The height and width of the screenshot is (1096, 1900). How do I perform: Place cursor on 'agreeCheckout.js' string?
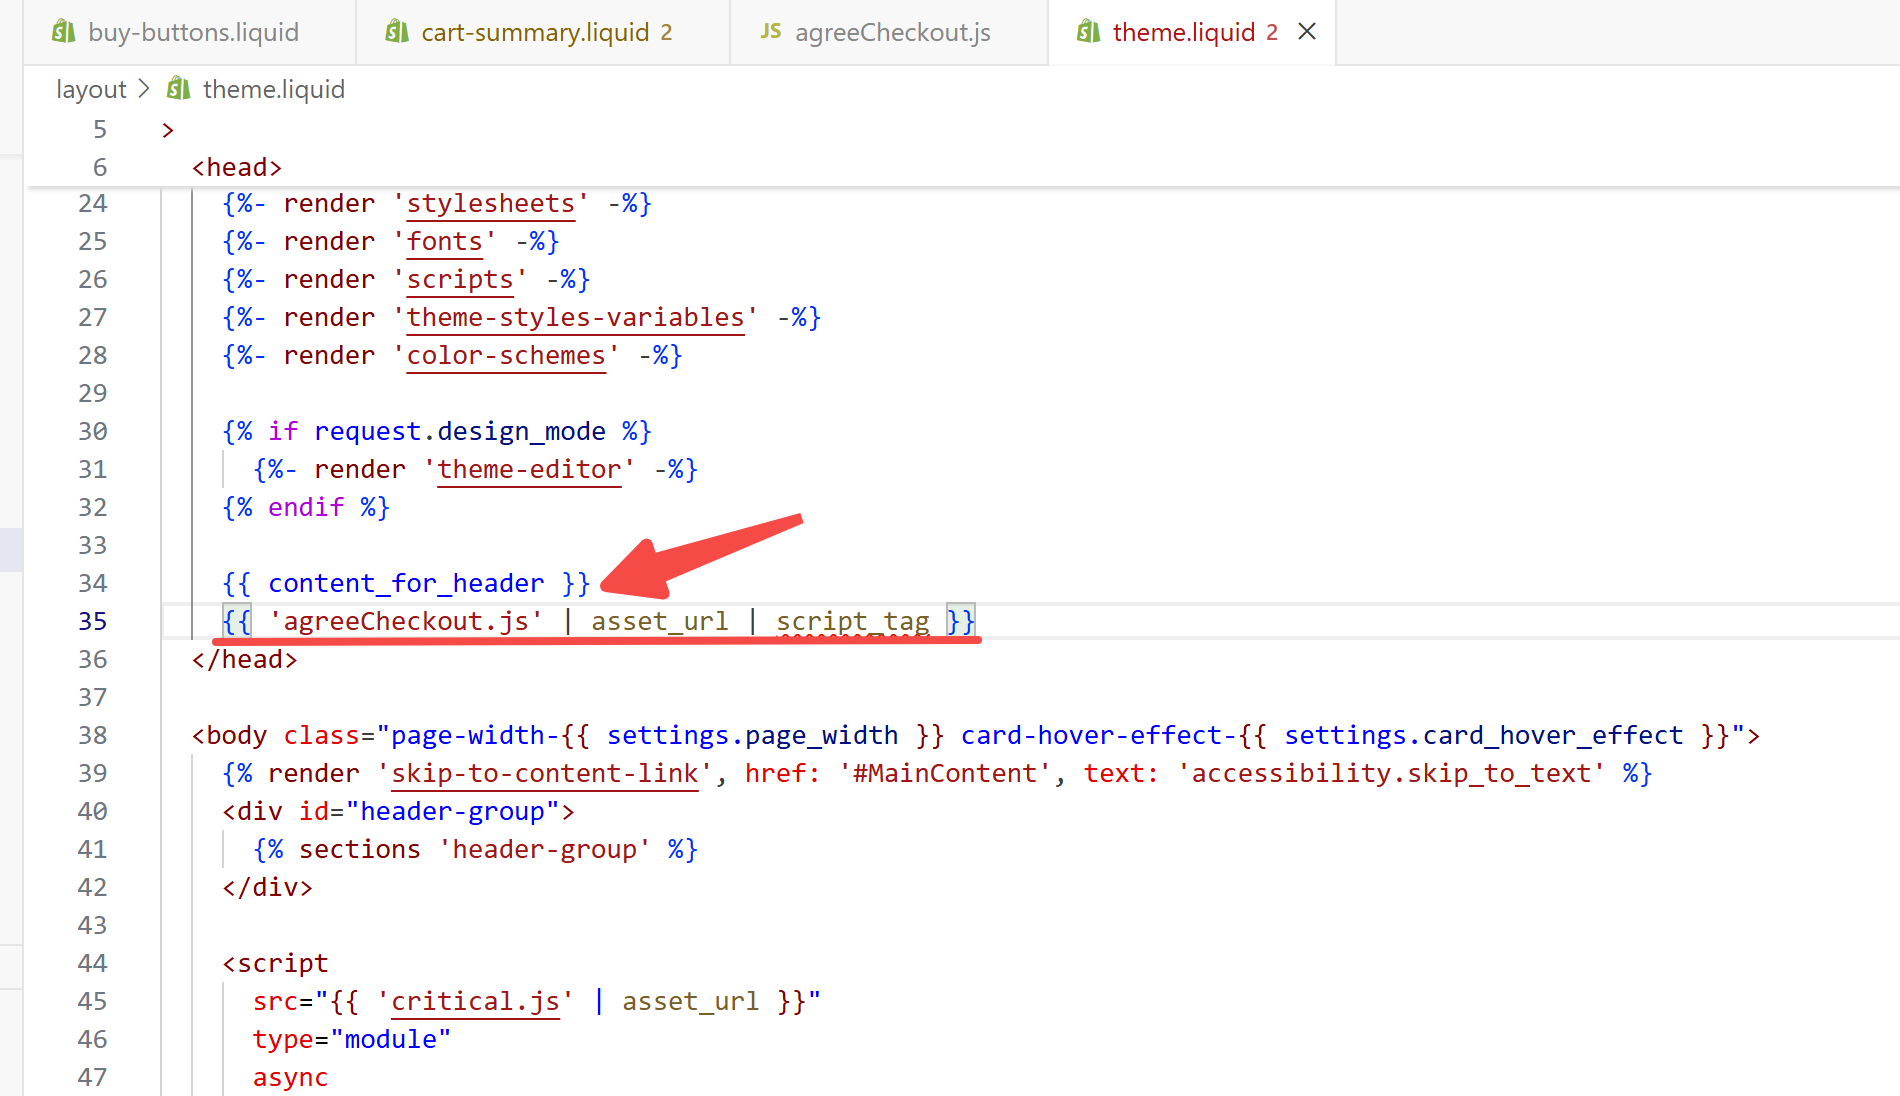pyautogui.click(x=405, y=621)
